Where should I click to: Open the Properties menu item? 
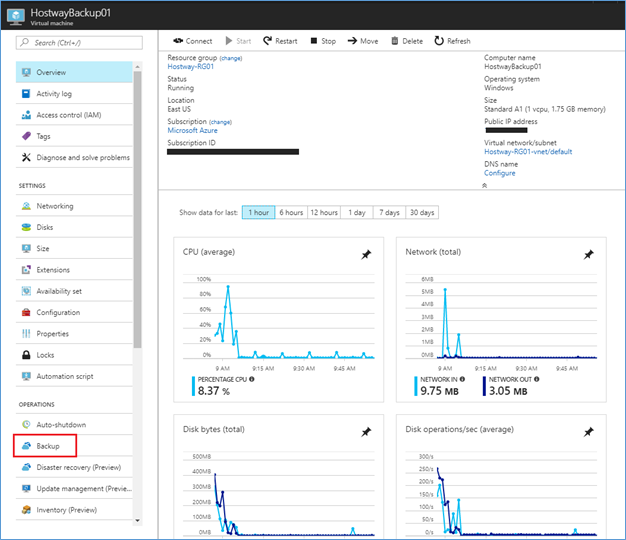tap(74, 334)
